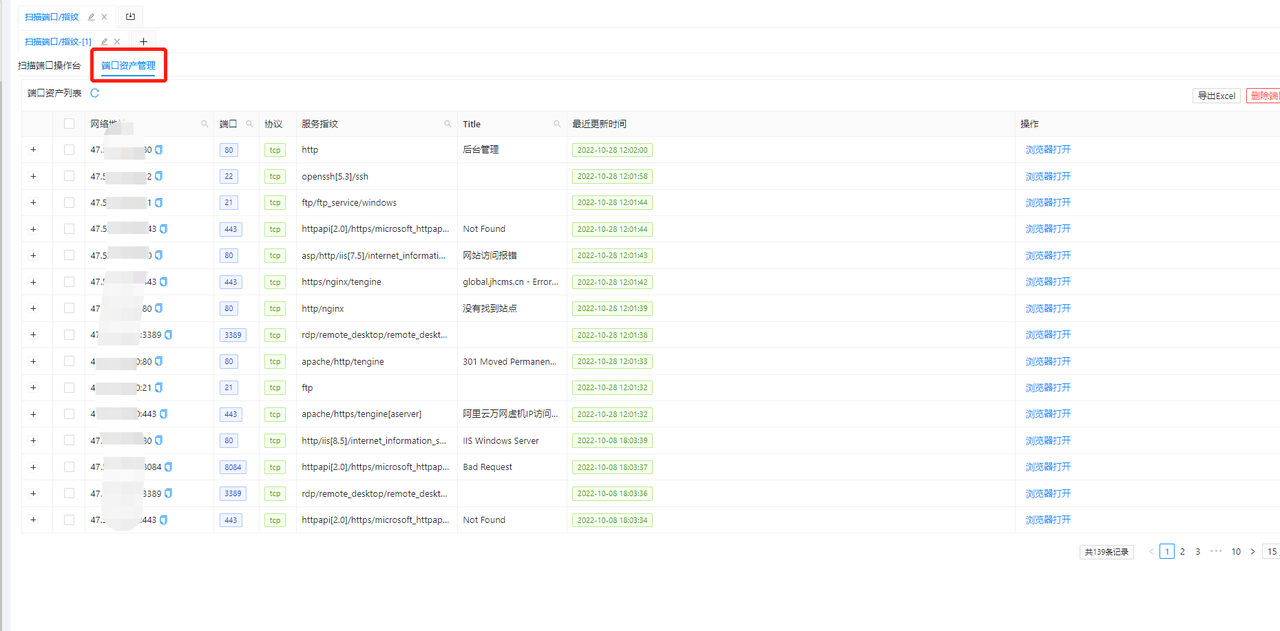This screenshot has width=1280, height=631.
Task: Expand the Bad Request row details
Action: (x=33, y=467)
